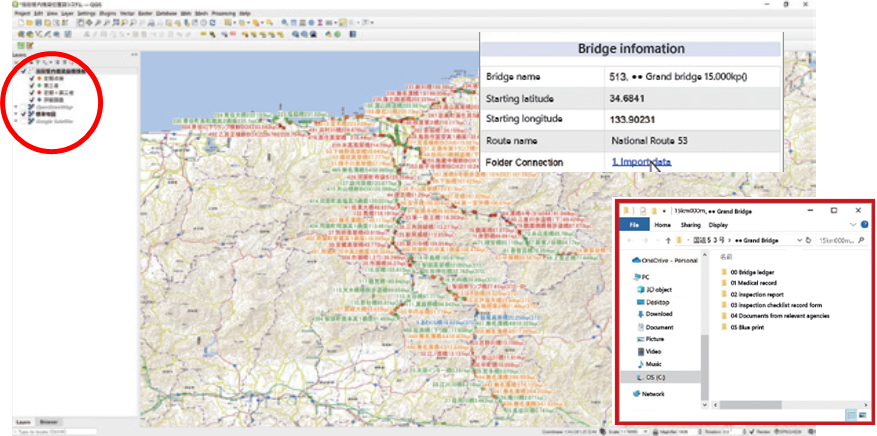This screenshot has width=877, height=436.
Task: Open the File Explorer help icon
Action: 863,225
